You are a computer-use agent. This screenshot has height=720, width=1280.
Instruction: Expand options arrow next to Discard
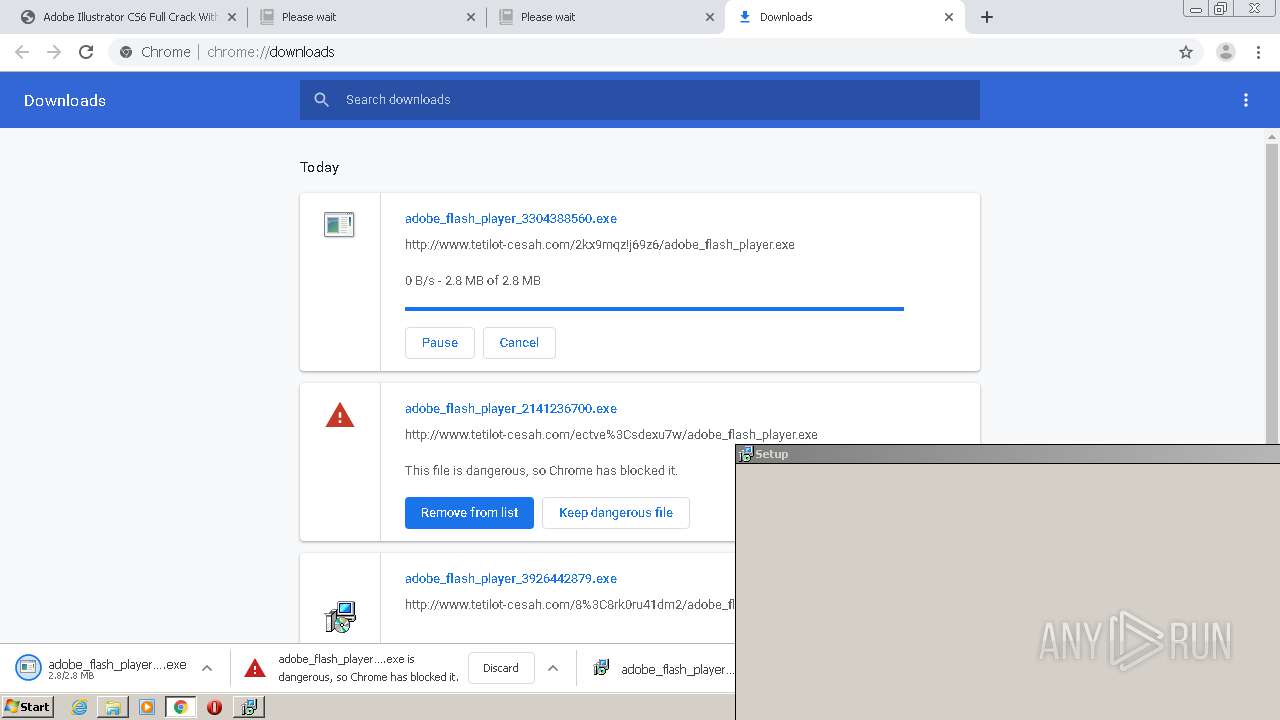(553, 668)
